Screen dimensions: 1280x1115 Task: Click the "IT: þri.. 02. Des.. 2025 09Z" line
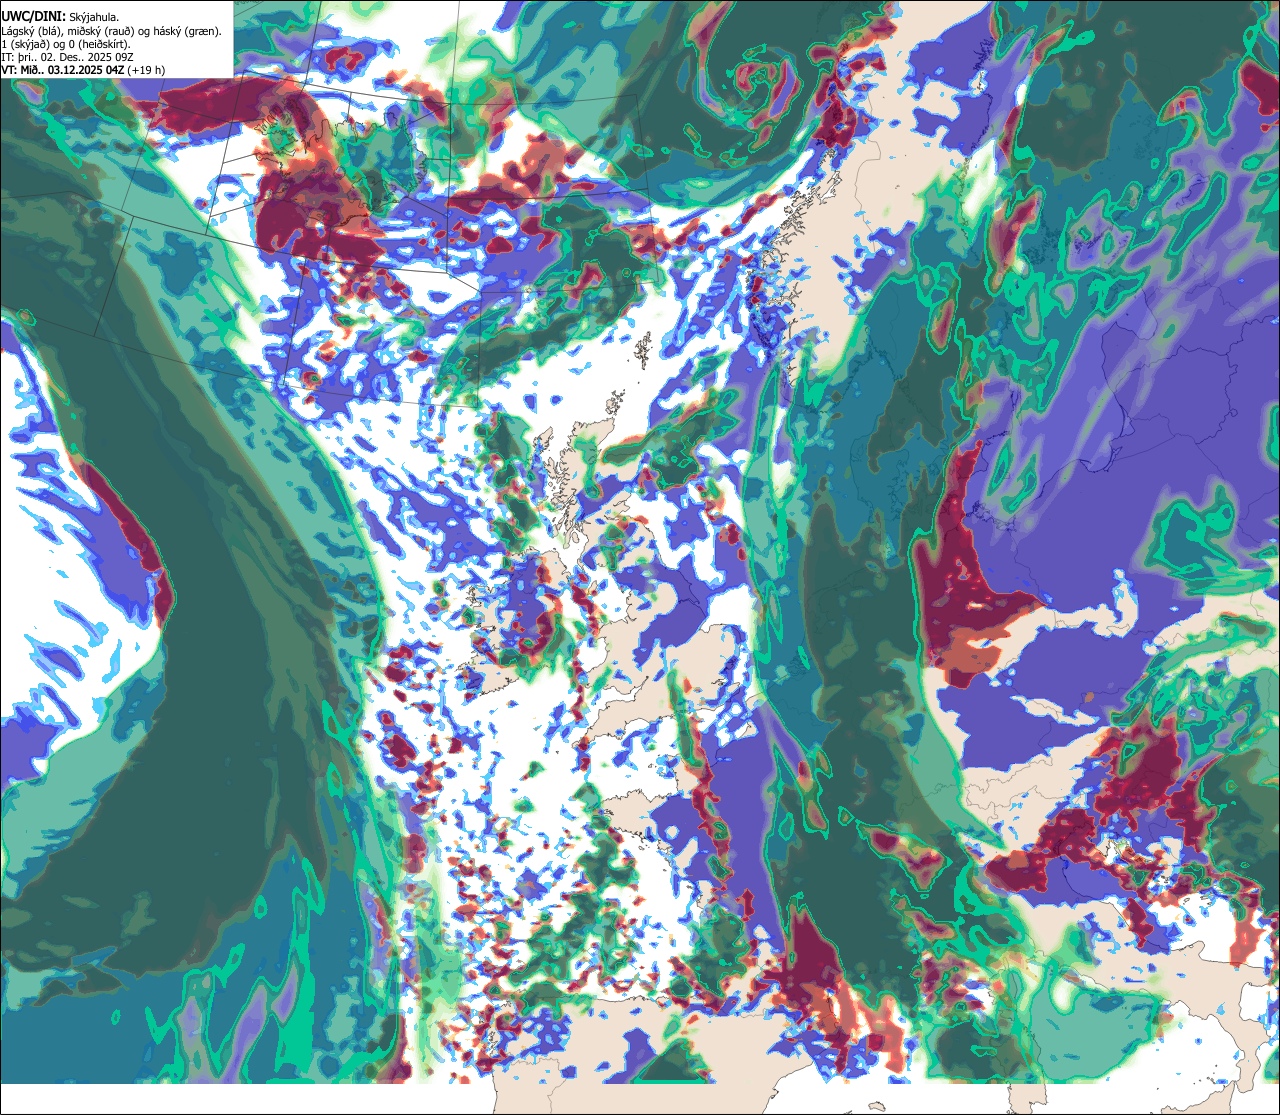[x=69, y=57]
